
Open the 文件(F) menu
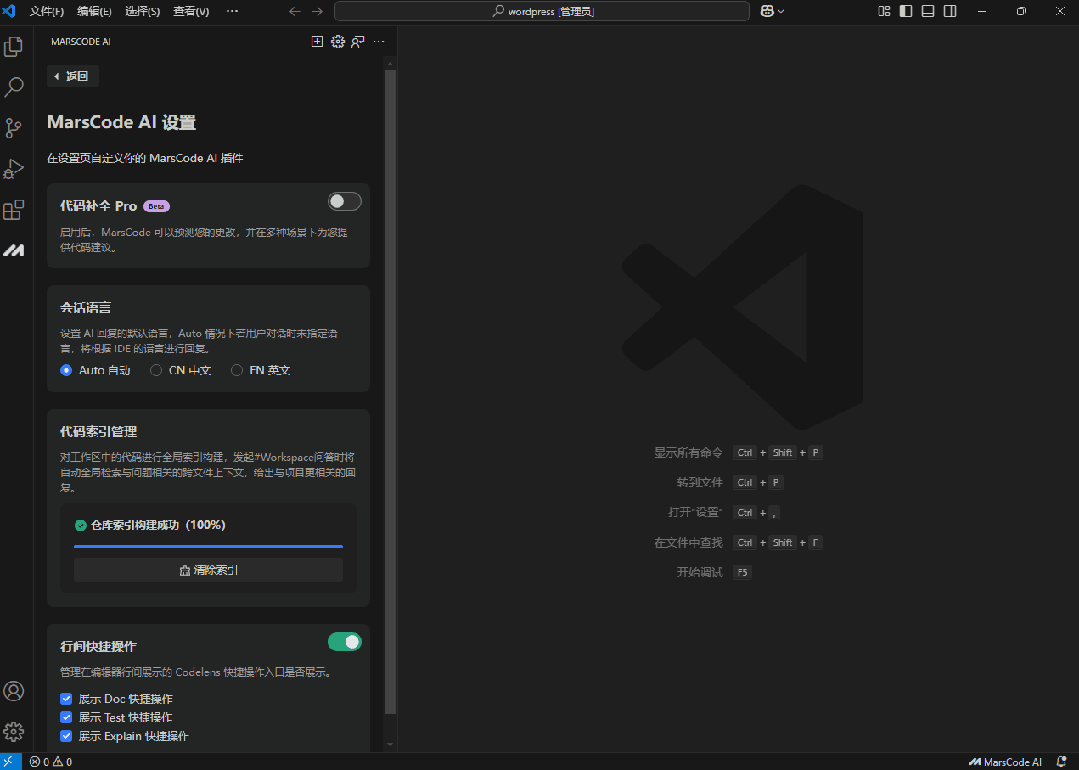coord(47,11)
